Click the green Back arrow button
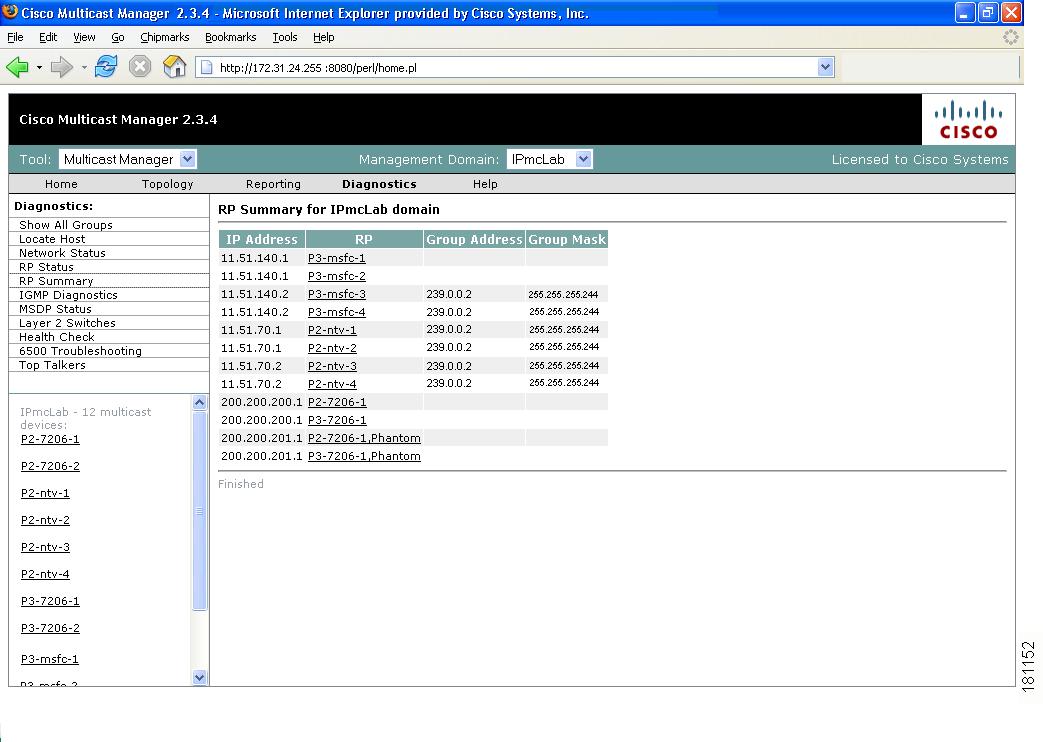The height and width of the screenshot is (742, 1043). click(x=17, y=67)
